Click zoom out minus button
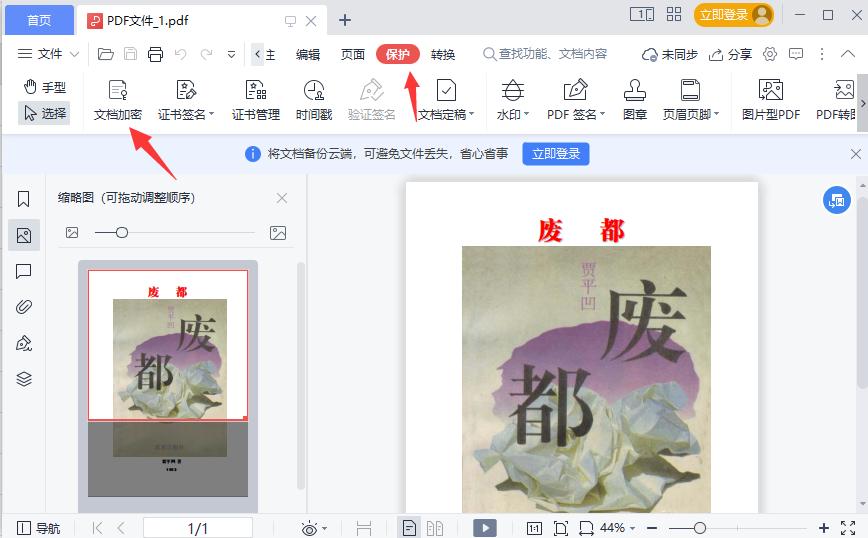This screenshot has height=538, width=868. point(652,528)
